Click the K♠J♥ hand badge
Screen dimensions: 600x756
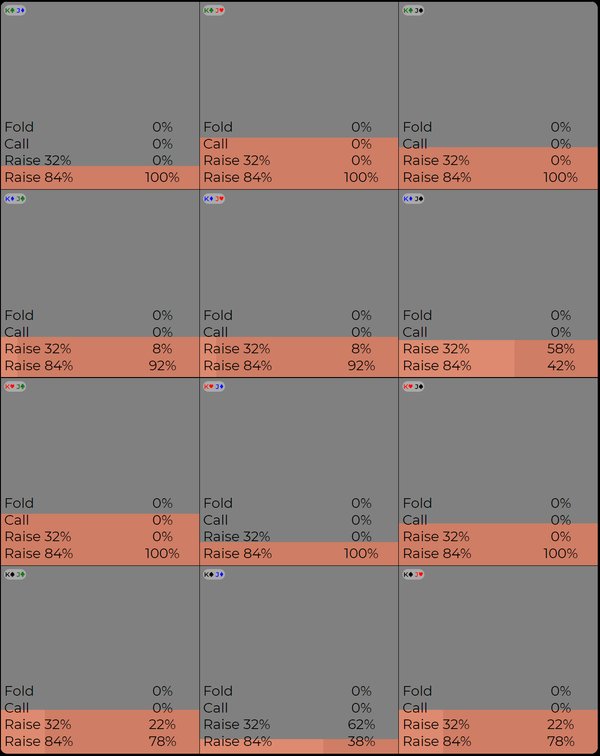(413, 574)
